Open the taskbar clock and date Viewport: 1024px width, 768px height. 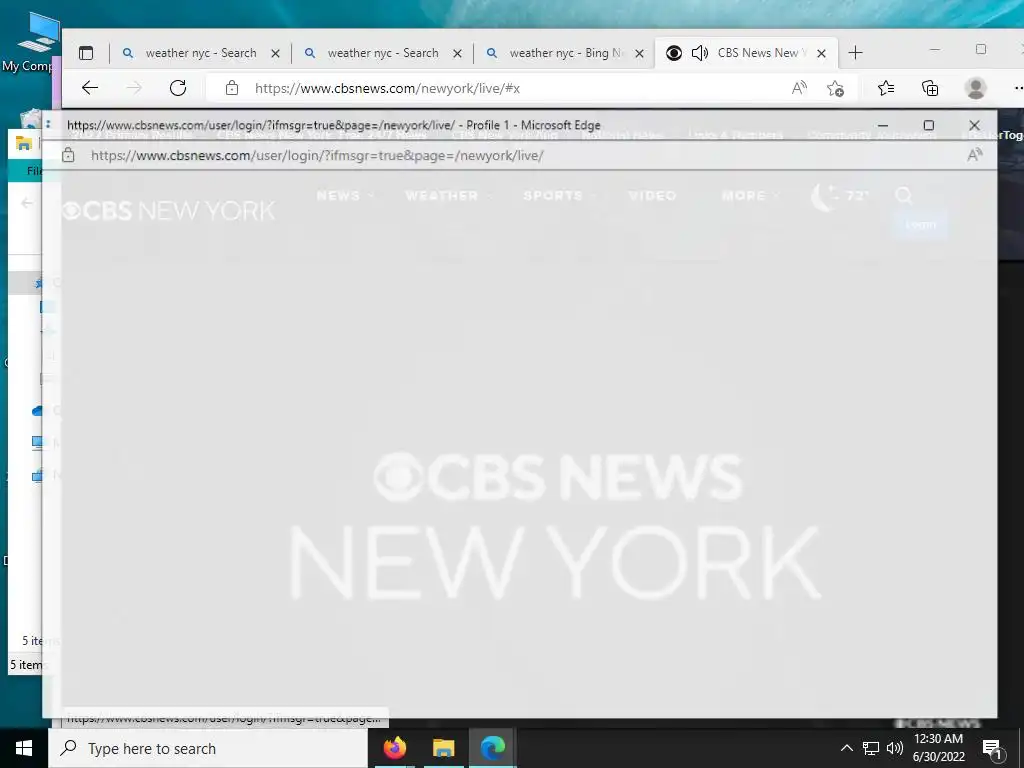click(938, 748)
